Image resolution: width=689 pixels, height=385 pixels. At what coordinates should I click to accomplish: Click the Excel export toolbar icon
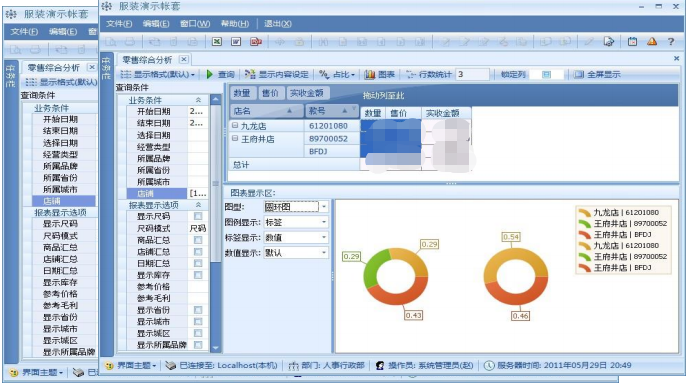217,42
